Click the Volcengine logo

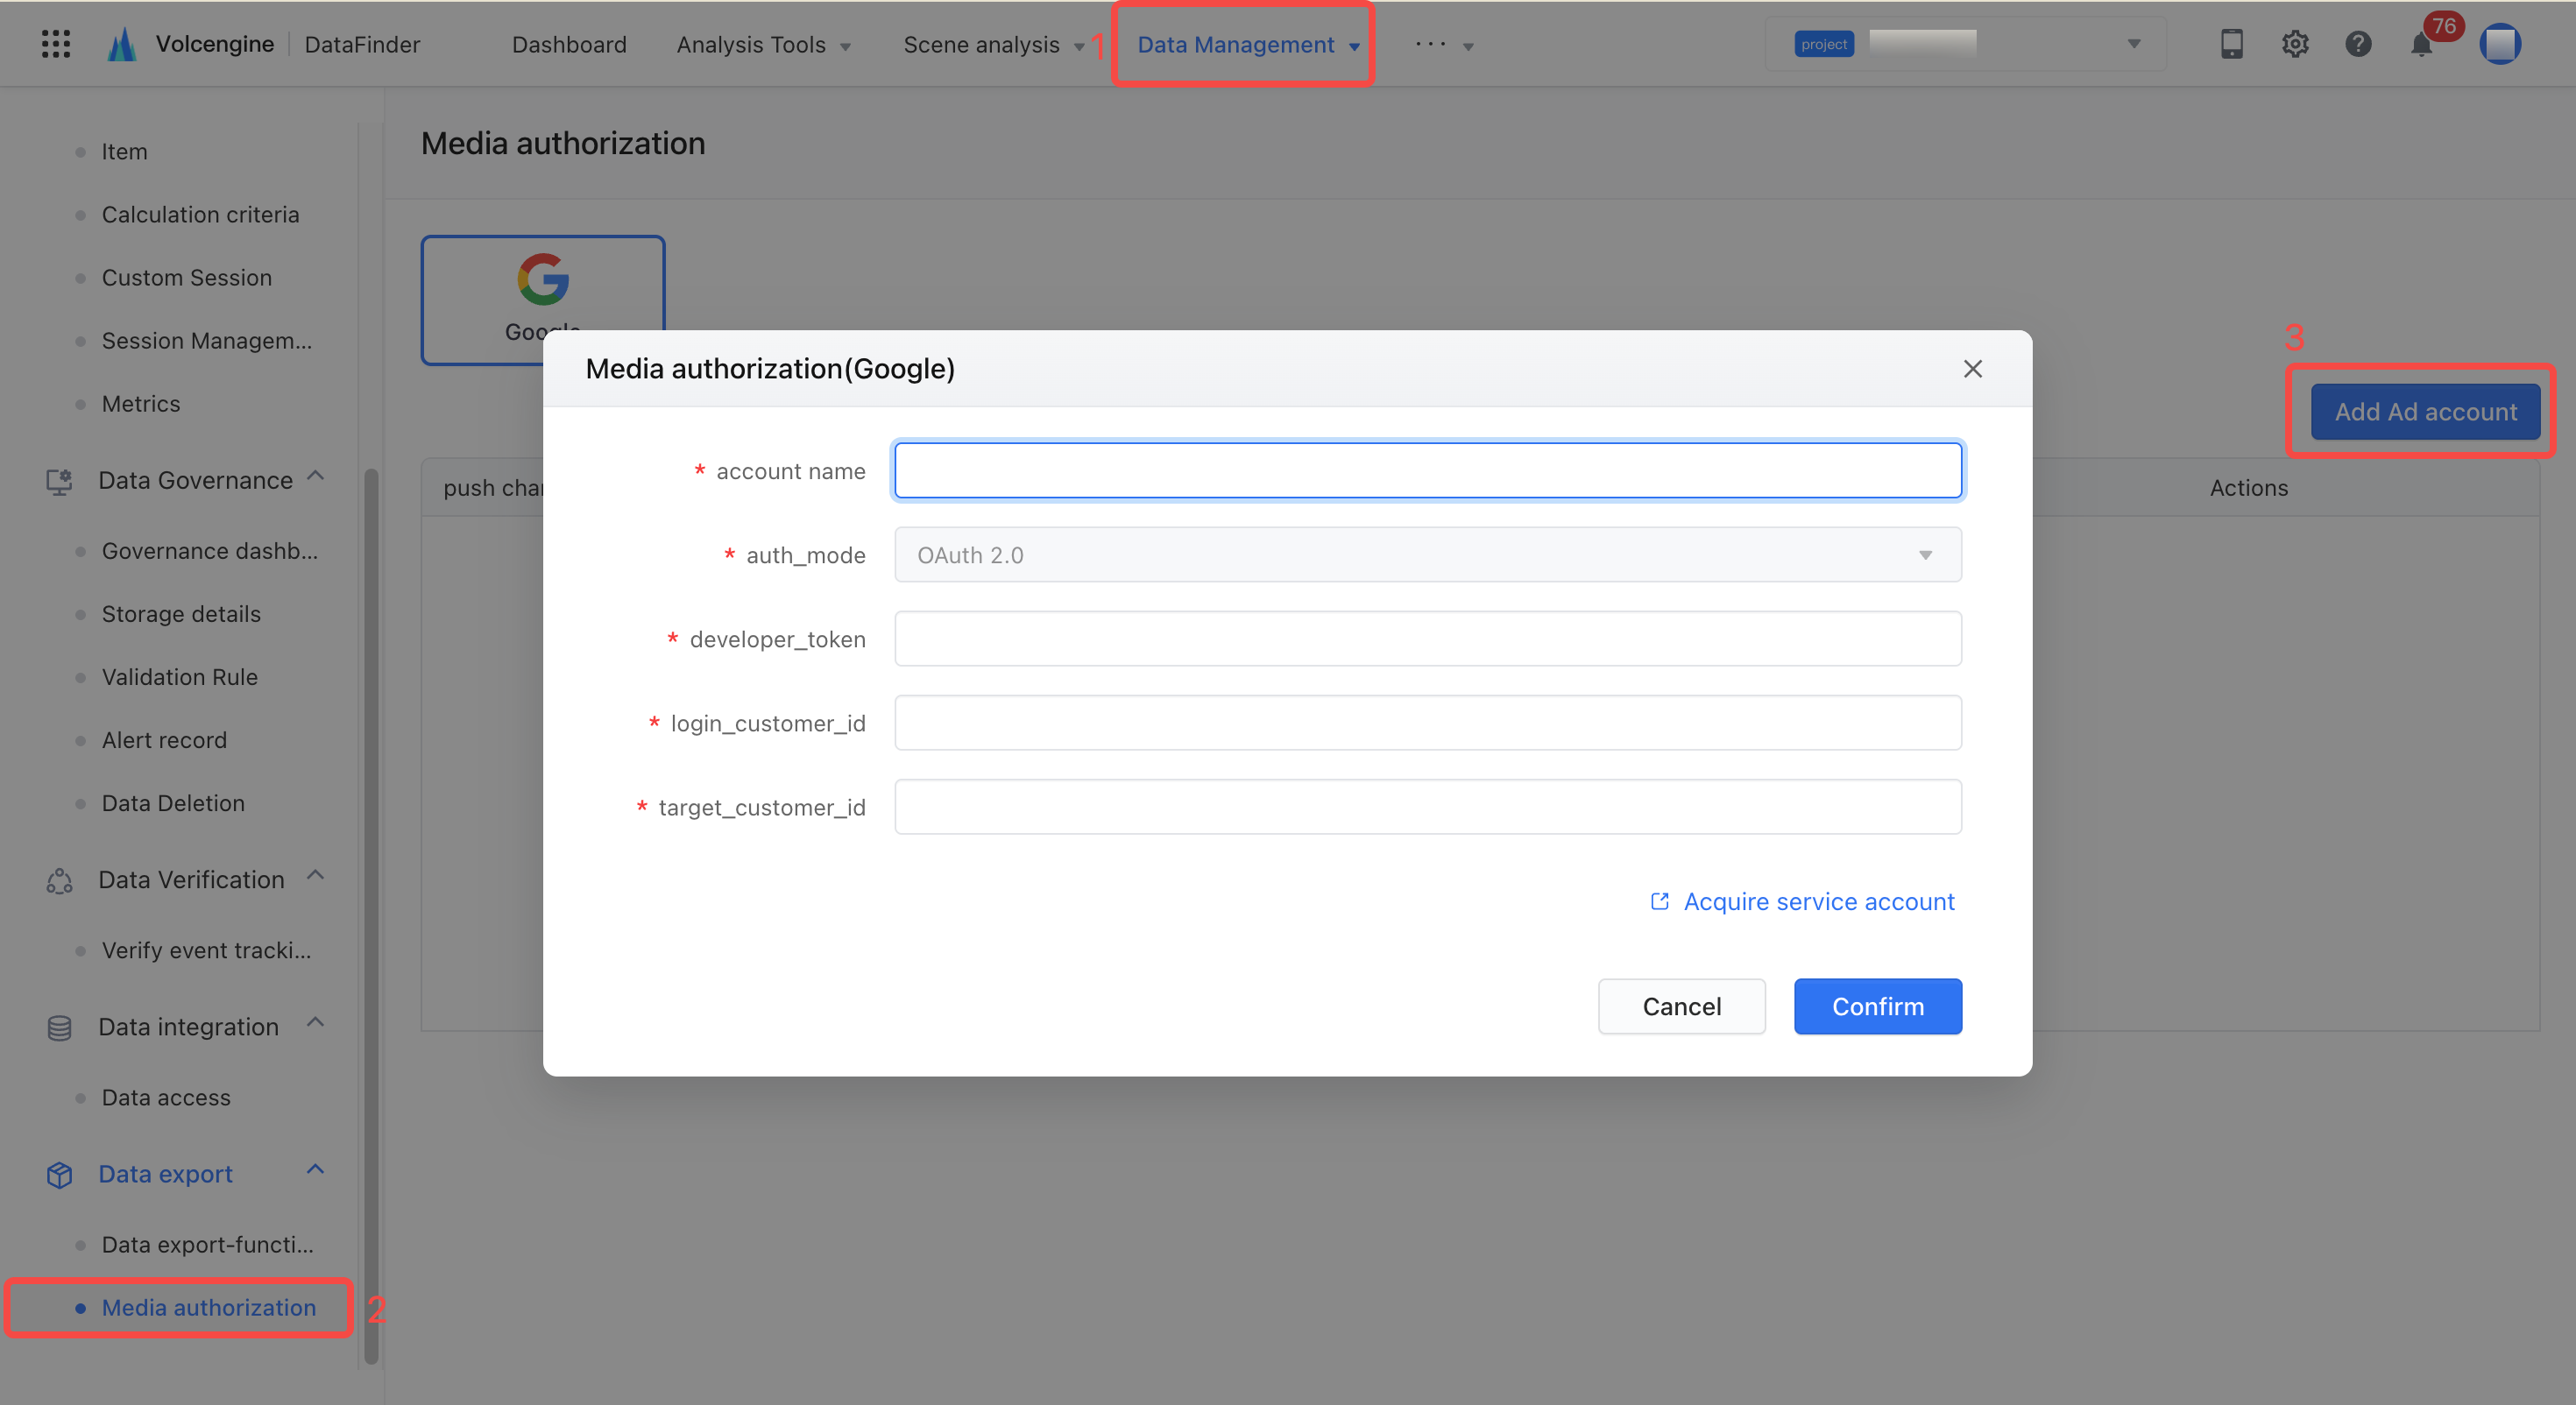pyautogui.click(x=122, y=44)
